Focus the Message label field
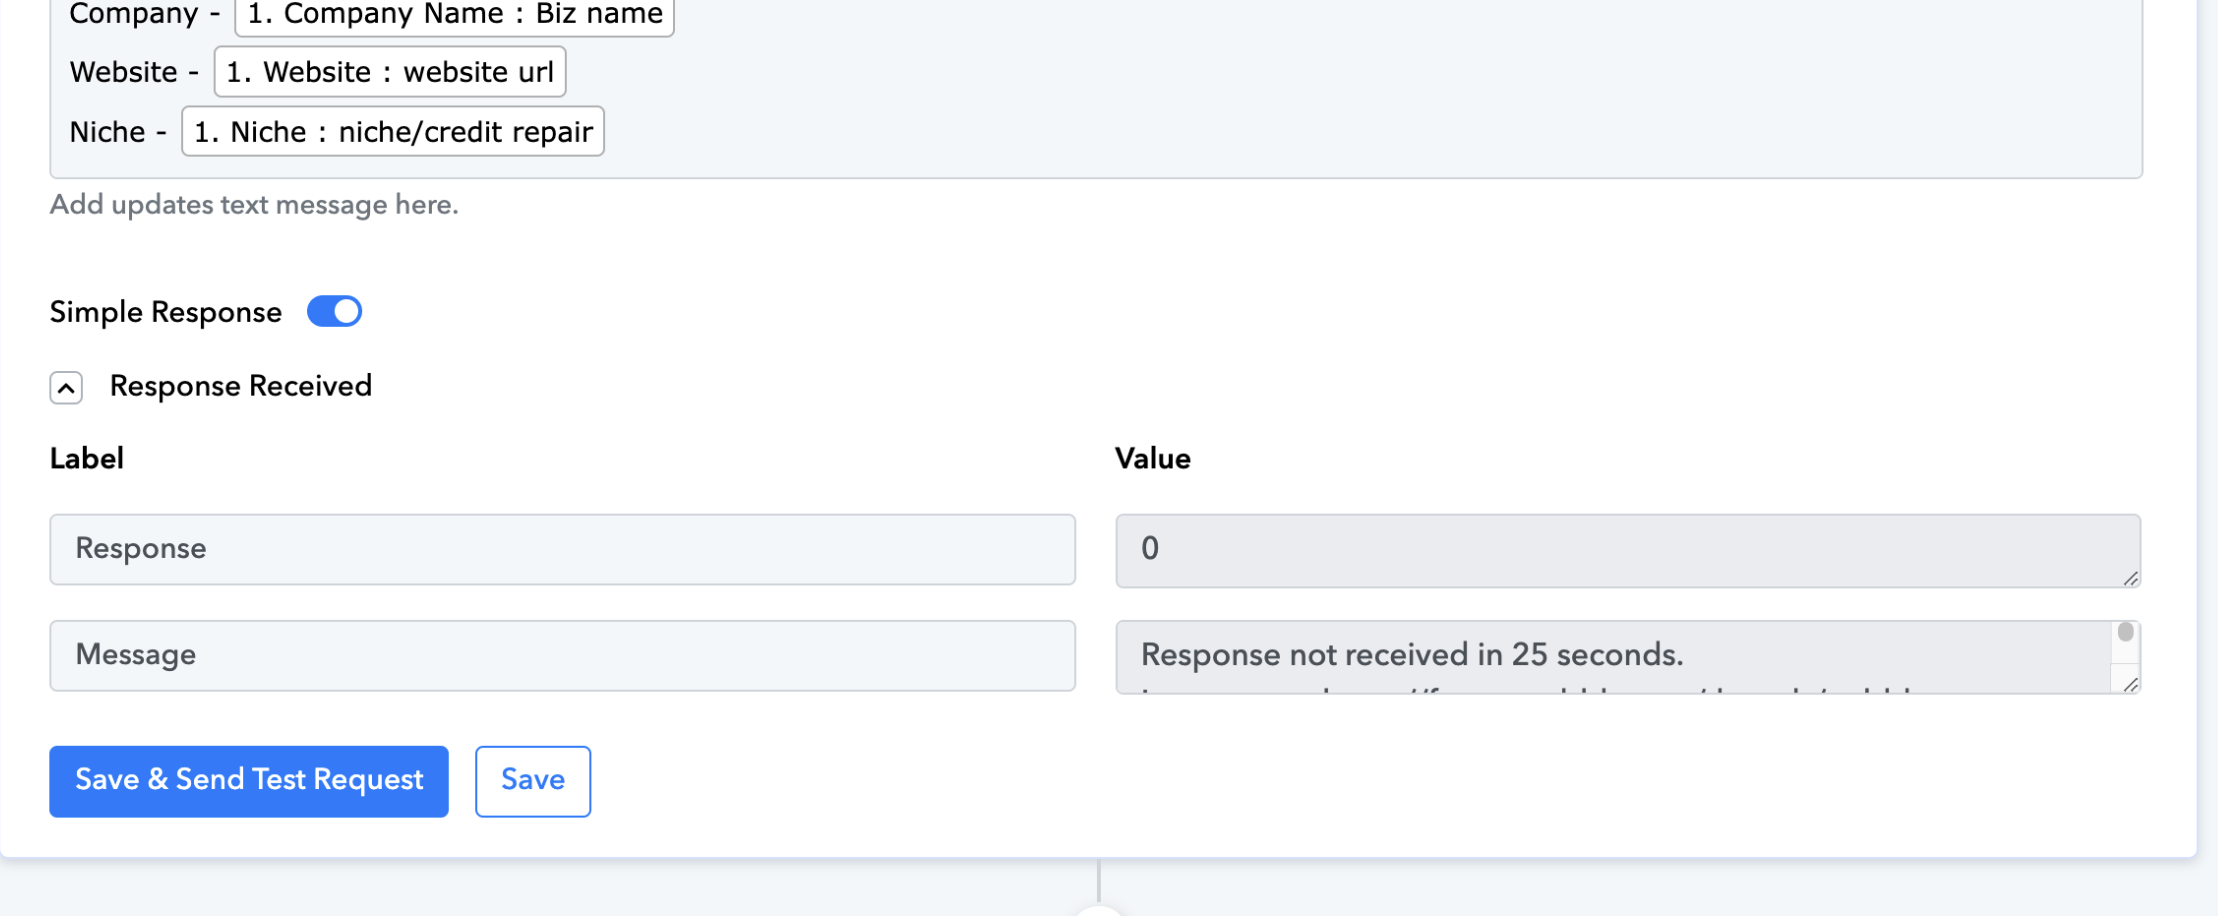This screenshot has height=916, width=2218. (x=562, y=656)
